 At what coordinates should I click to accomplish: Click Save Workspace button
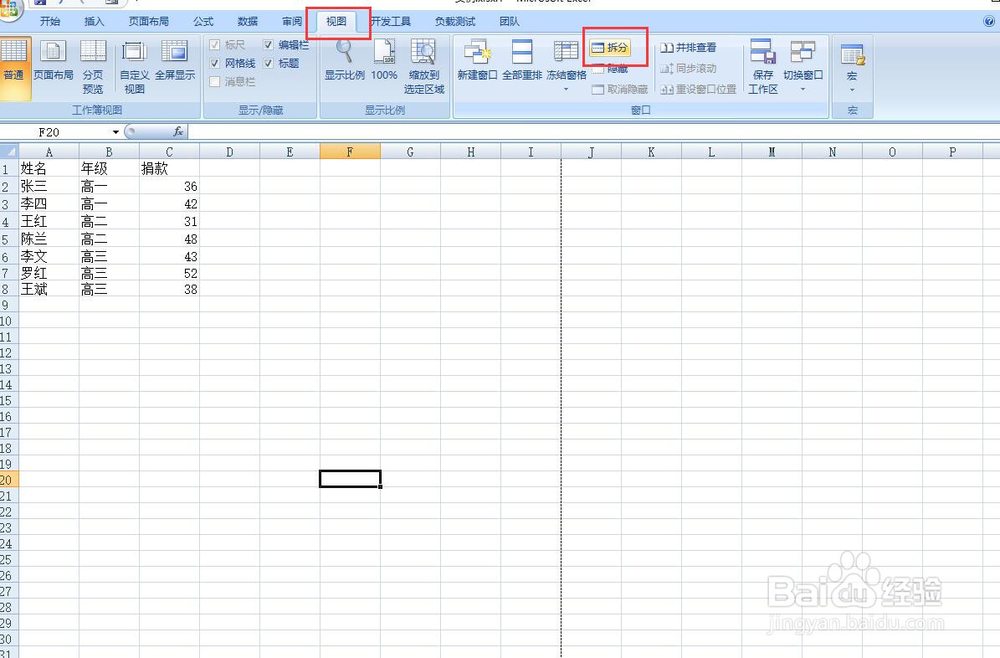pyautogui.click(x=763, y=66)
